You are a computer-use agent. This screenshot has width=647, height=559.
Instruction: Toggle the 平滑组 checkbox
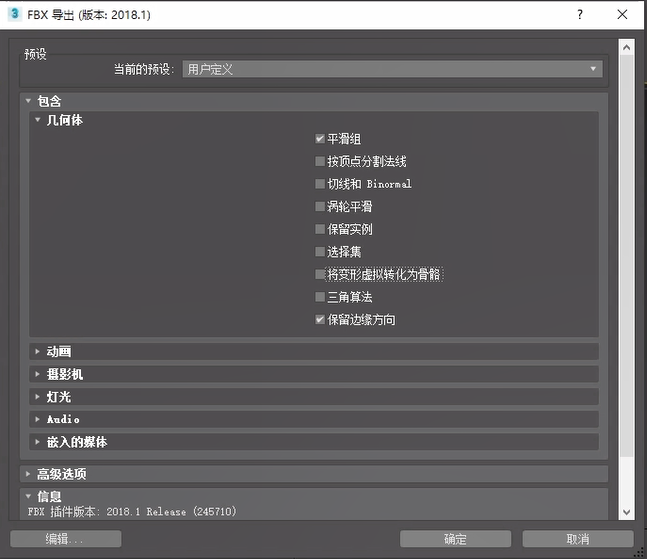[x=320, y=139]
